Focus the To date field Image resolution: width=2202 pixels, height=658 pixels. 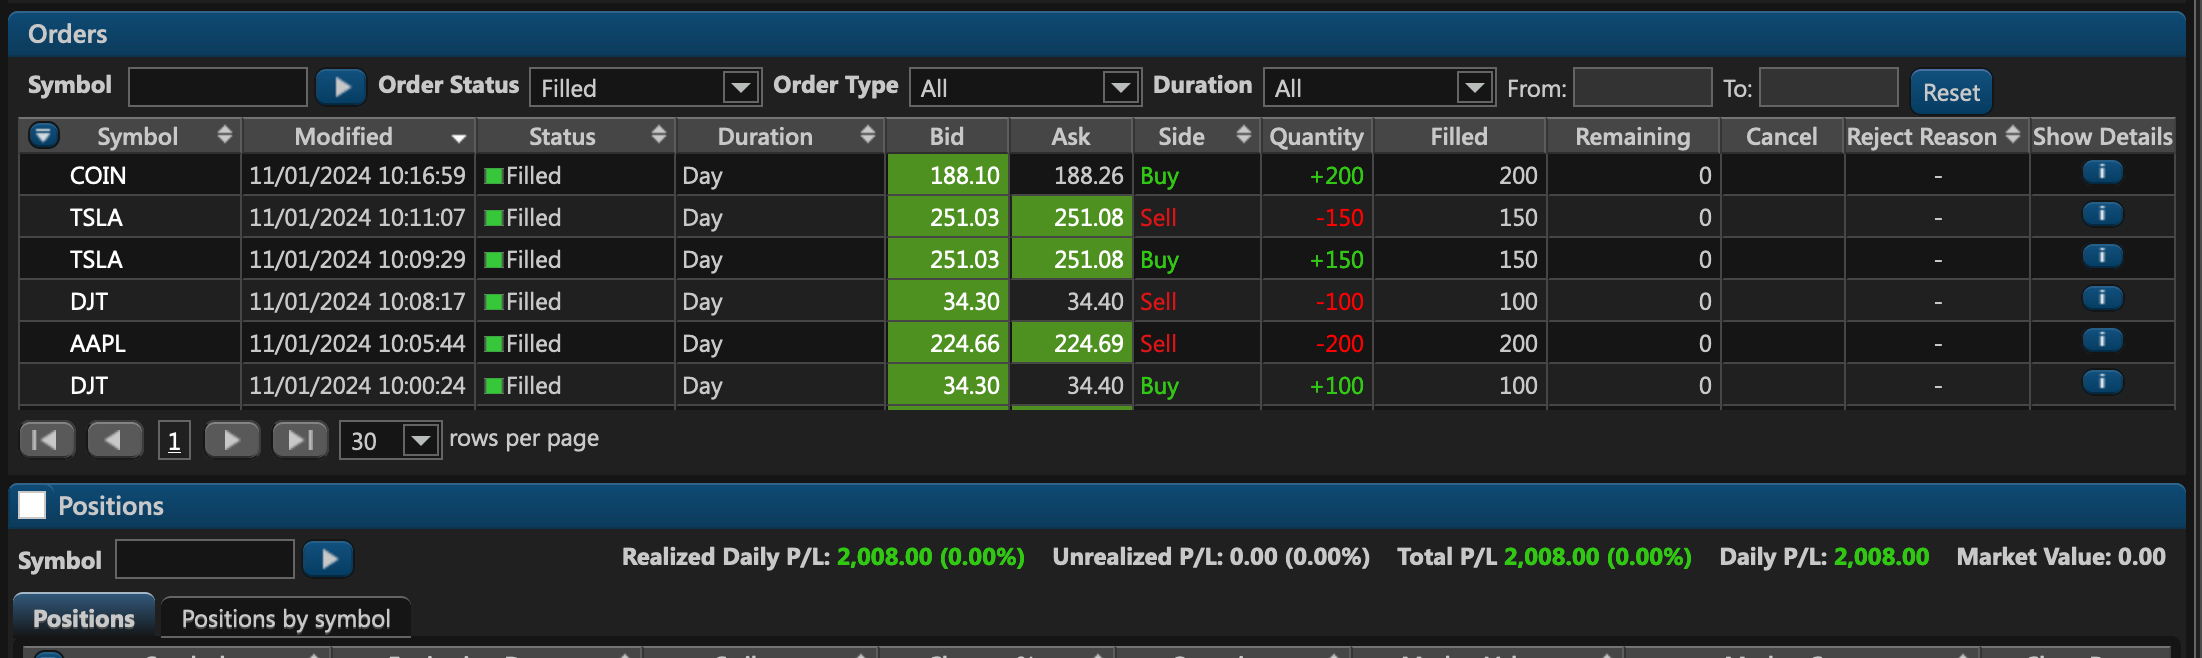[1828, 87]
